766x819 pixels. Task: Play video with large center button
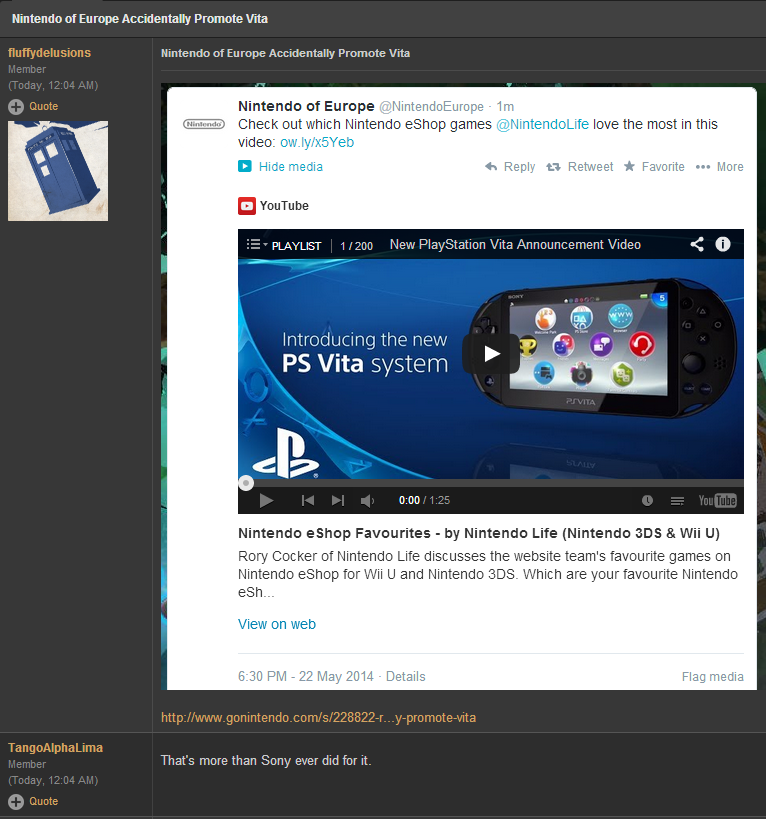(x=491, y=354)
